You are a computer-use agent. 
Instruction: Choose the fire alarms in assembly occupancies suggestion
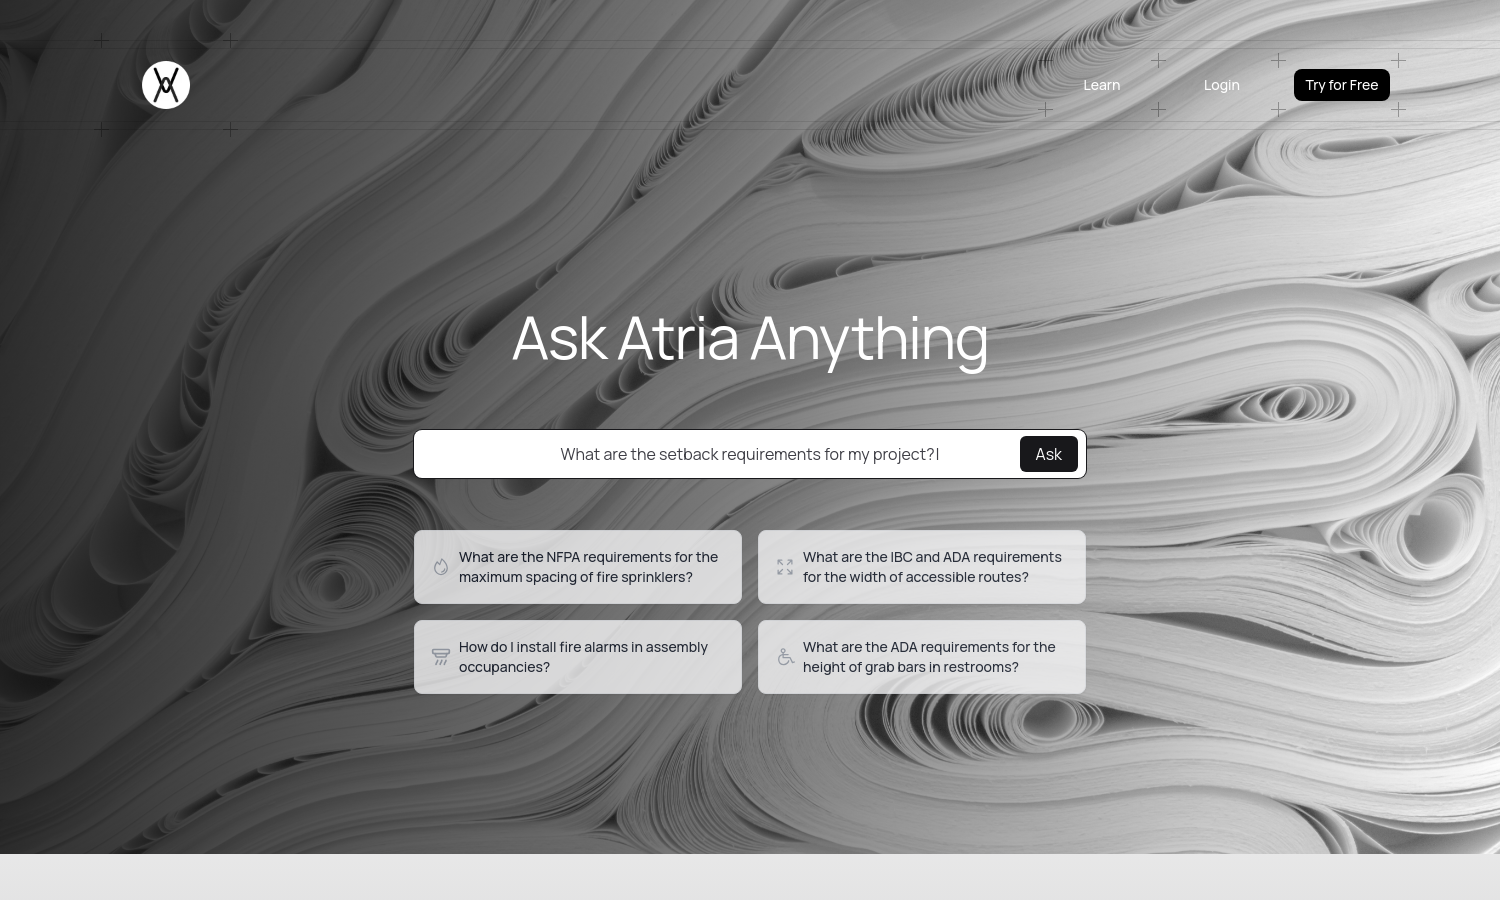(578, 657)
